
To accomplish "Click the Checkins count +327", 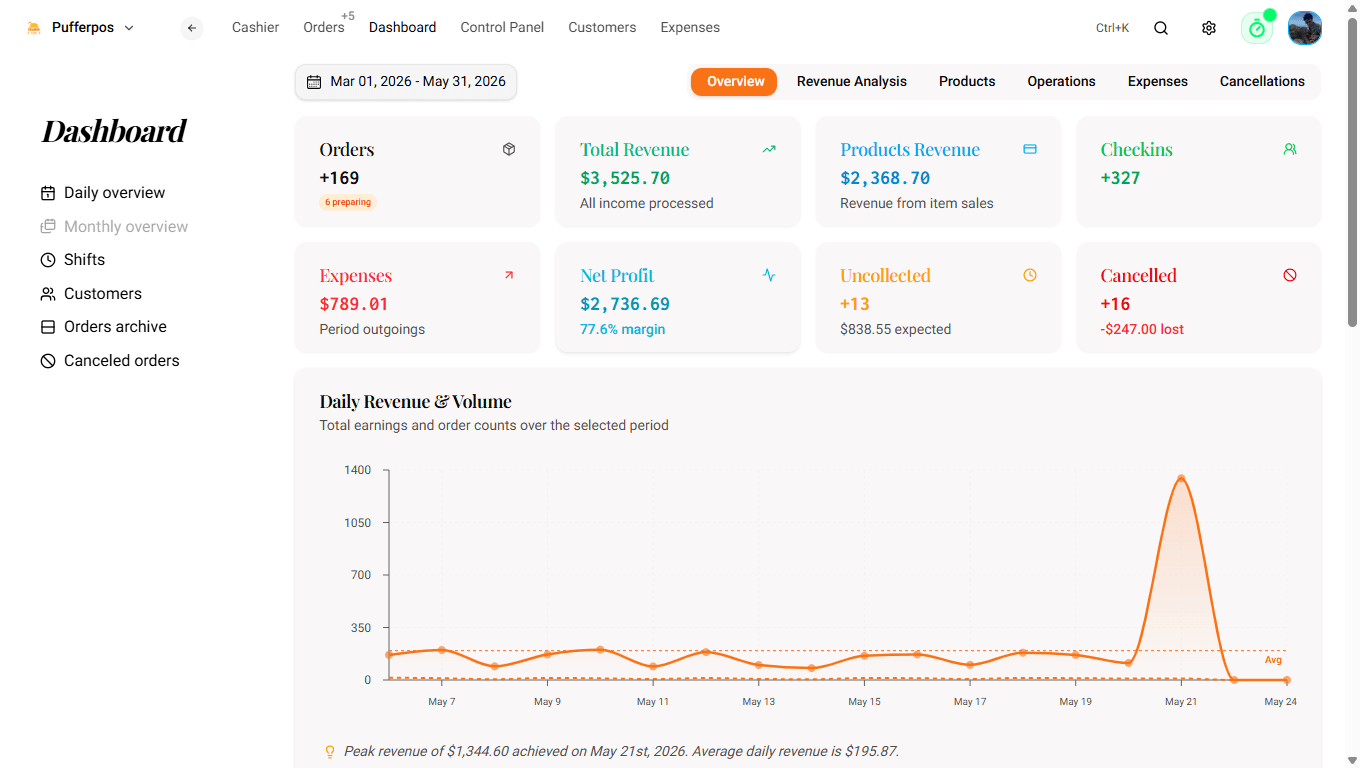I will pos(1120,178).
